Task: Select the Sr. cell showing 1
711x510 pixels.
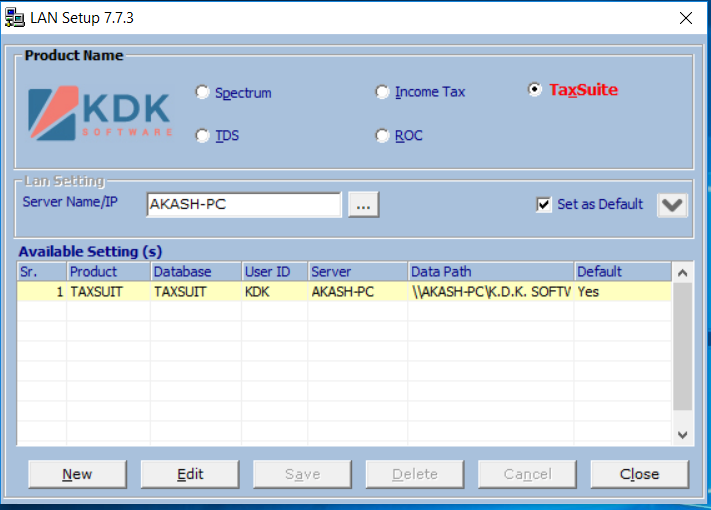Action: tap(42, 291)
